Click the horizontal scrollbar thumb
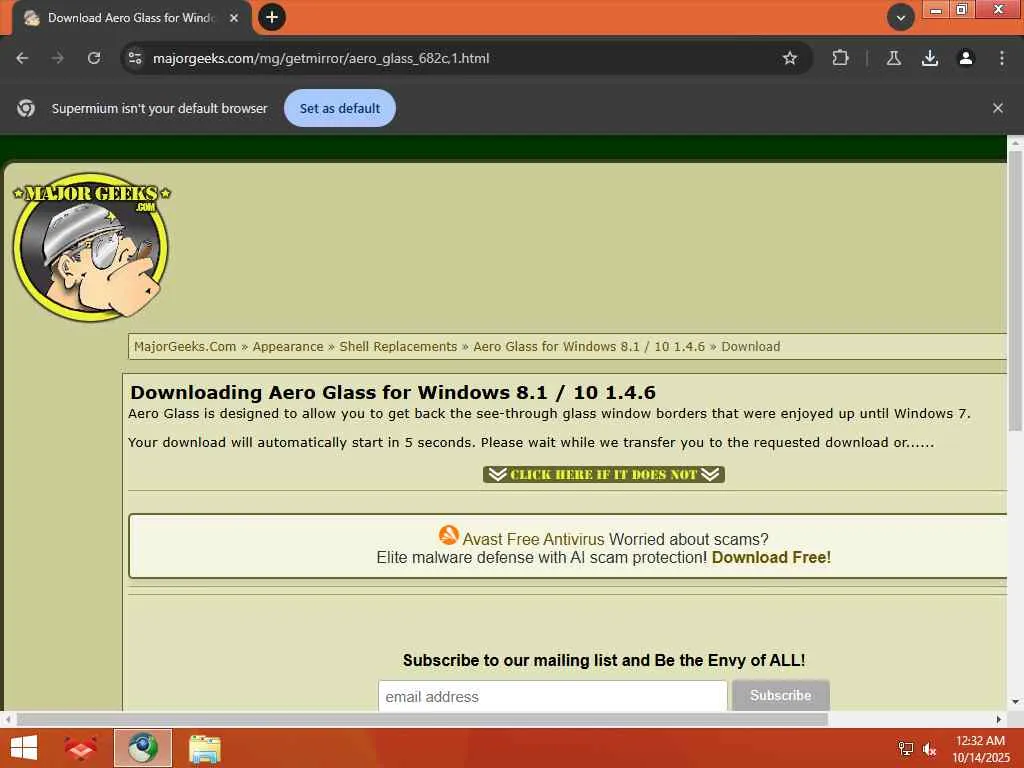This screenshot has width=1024, height=768. click(422, 719)
